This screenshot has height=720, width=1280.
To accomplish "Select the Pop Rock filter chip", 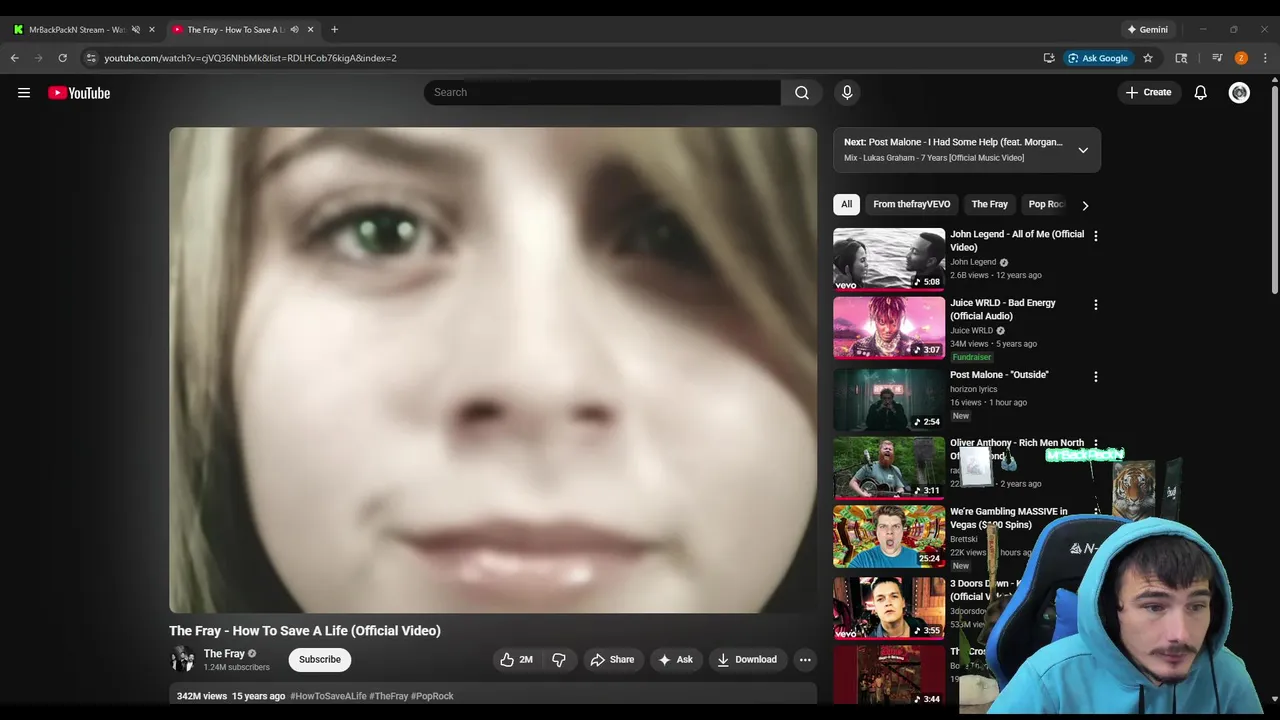I will coord(1046,204).
